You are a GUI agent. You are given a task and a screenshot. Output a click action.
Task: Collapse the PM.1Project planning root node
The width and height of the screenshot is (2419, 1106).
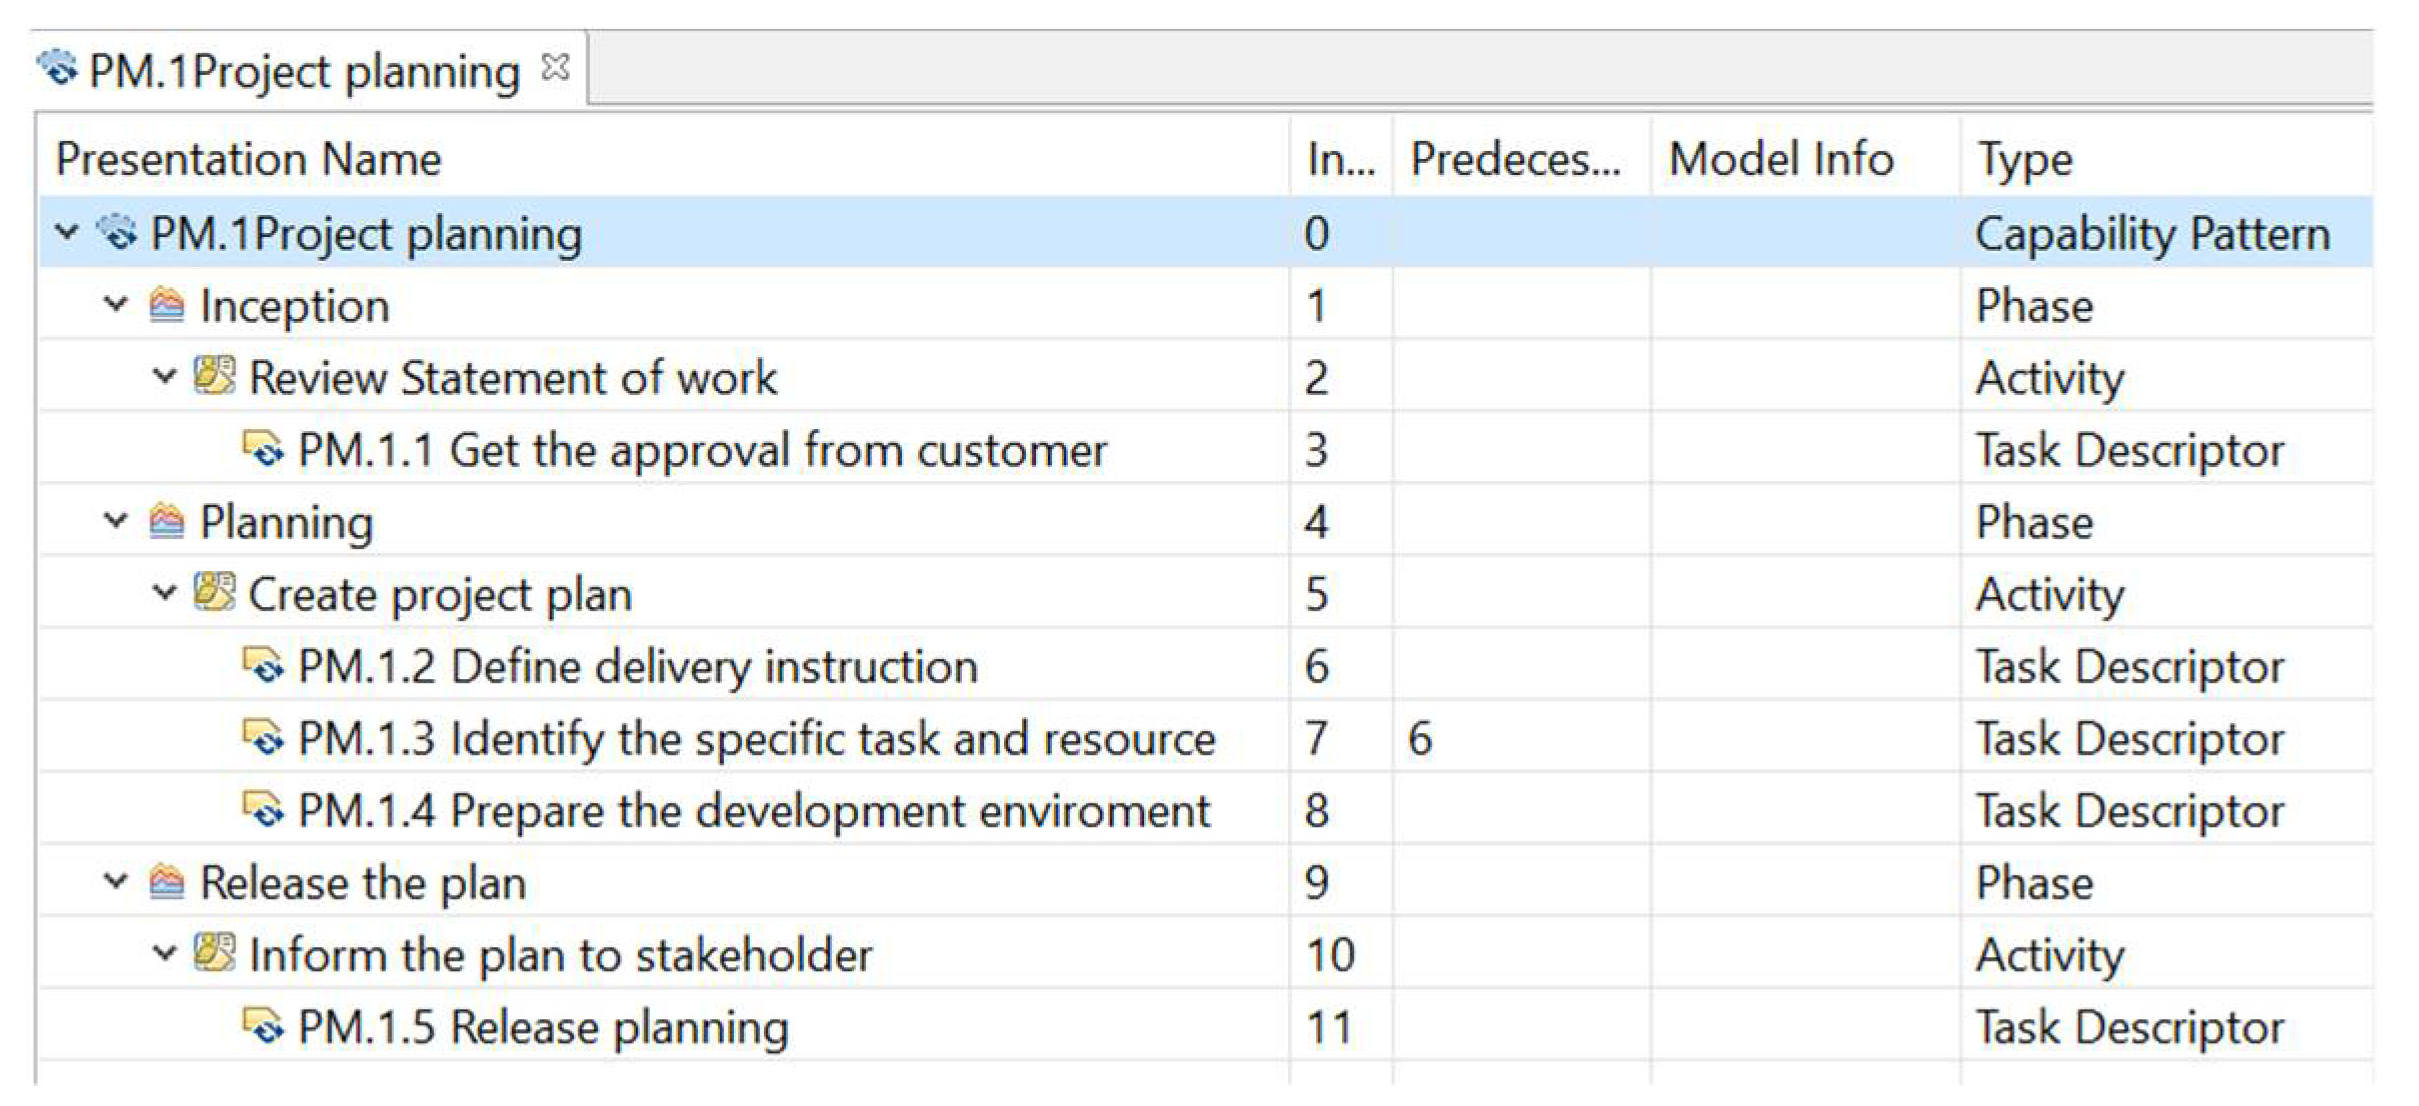67,233
